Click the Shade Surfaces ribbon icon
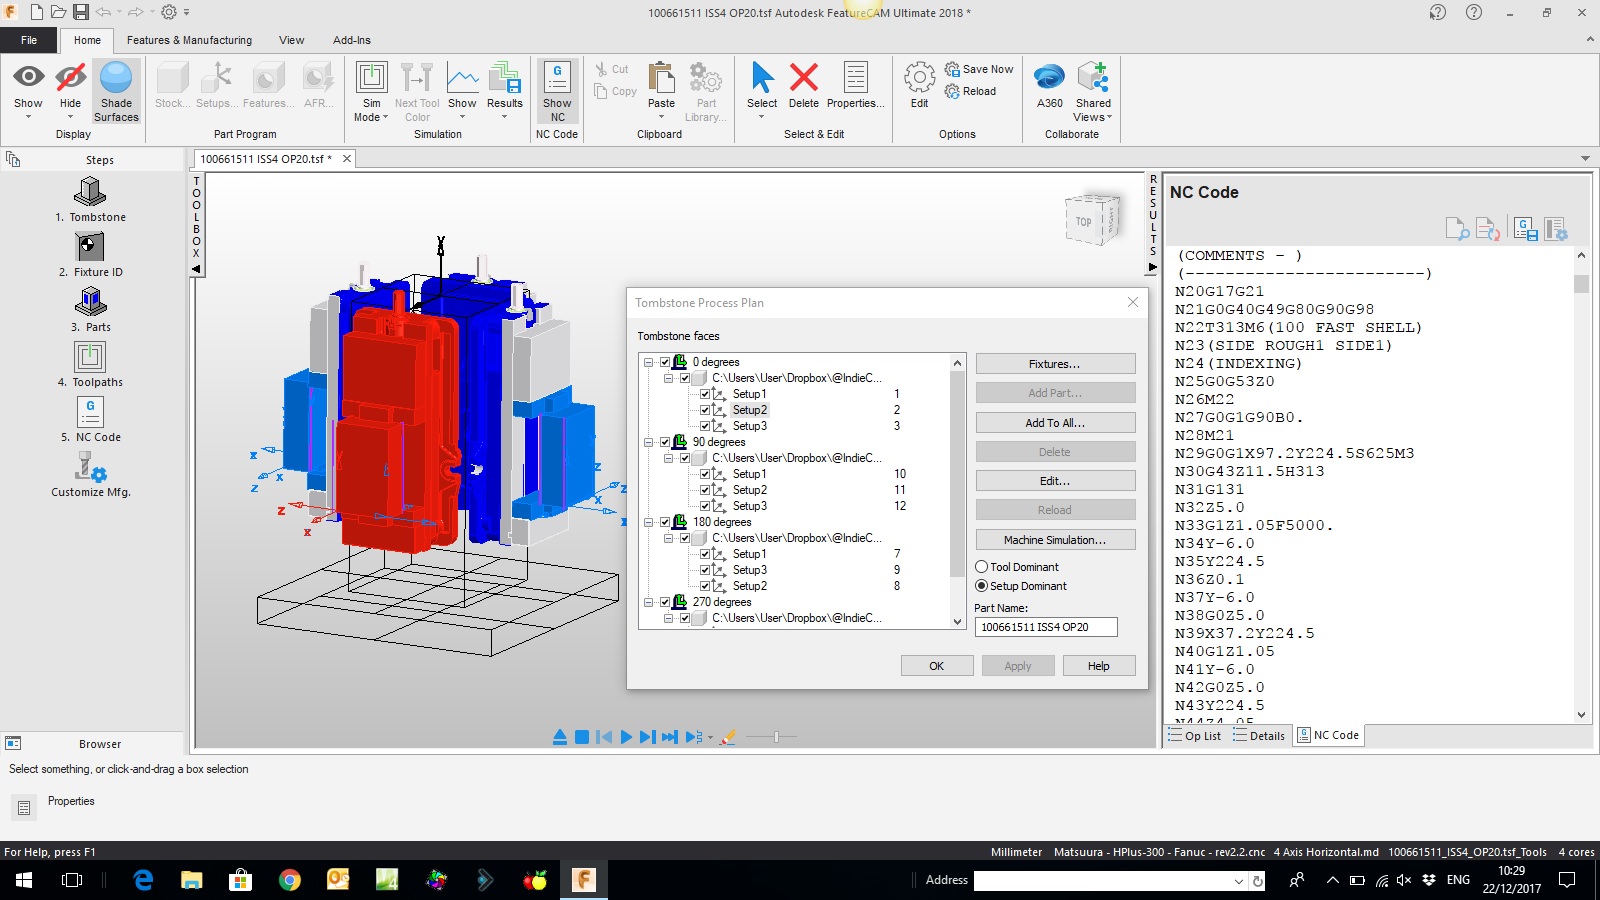This screenshot has height=900, width=1600. pyautogui.click(x=116, y=79)
